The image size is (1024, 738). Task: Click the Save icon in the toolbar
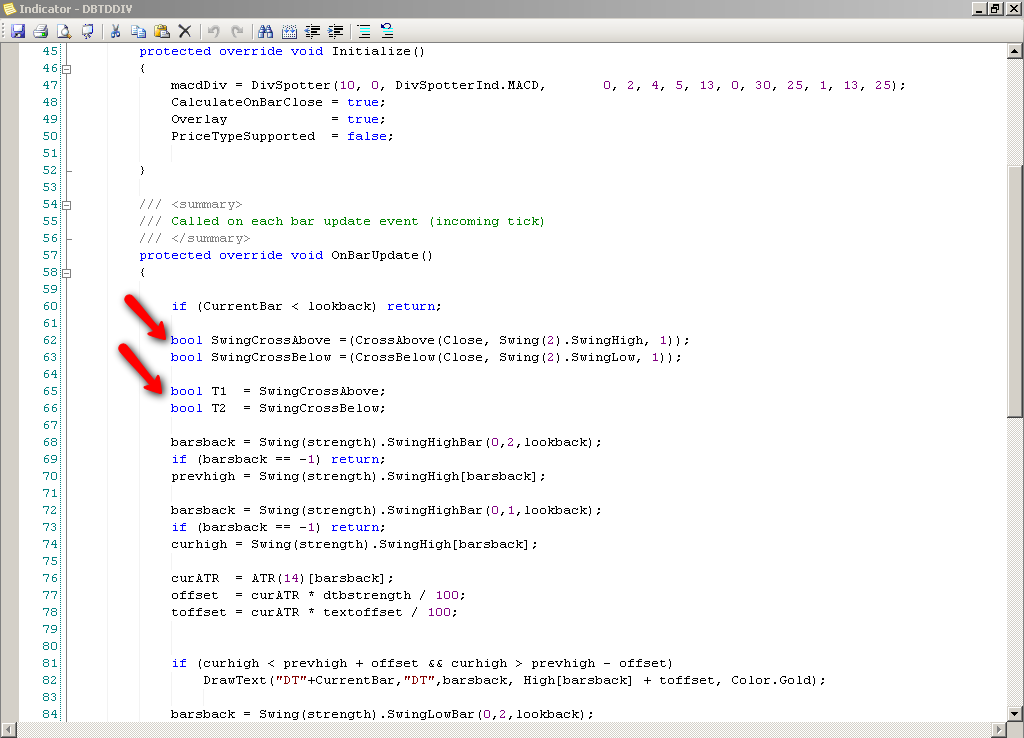(18, 31)
